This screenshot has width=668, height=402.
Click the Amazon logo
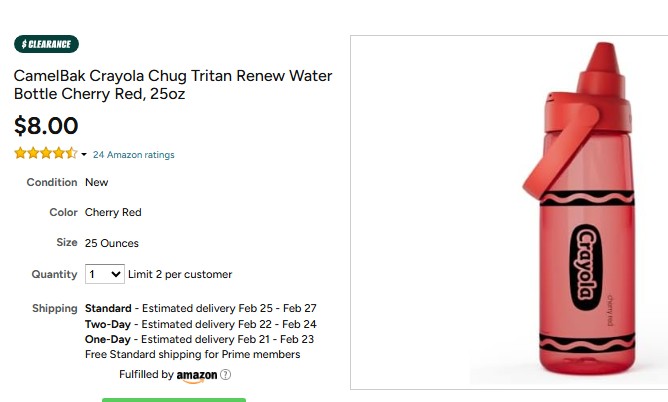pos(197,376)
